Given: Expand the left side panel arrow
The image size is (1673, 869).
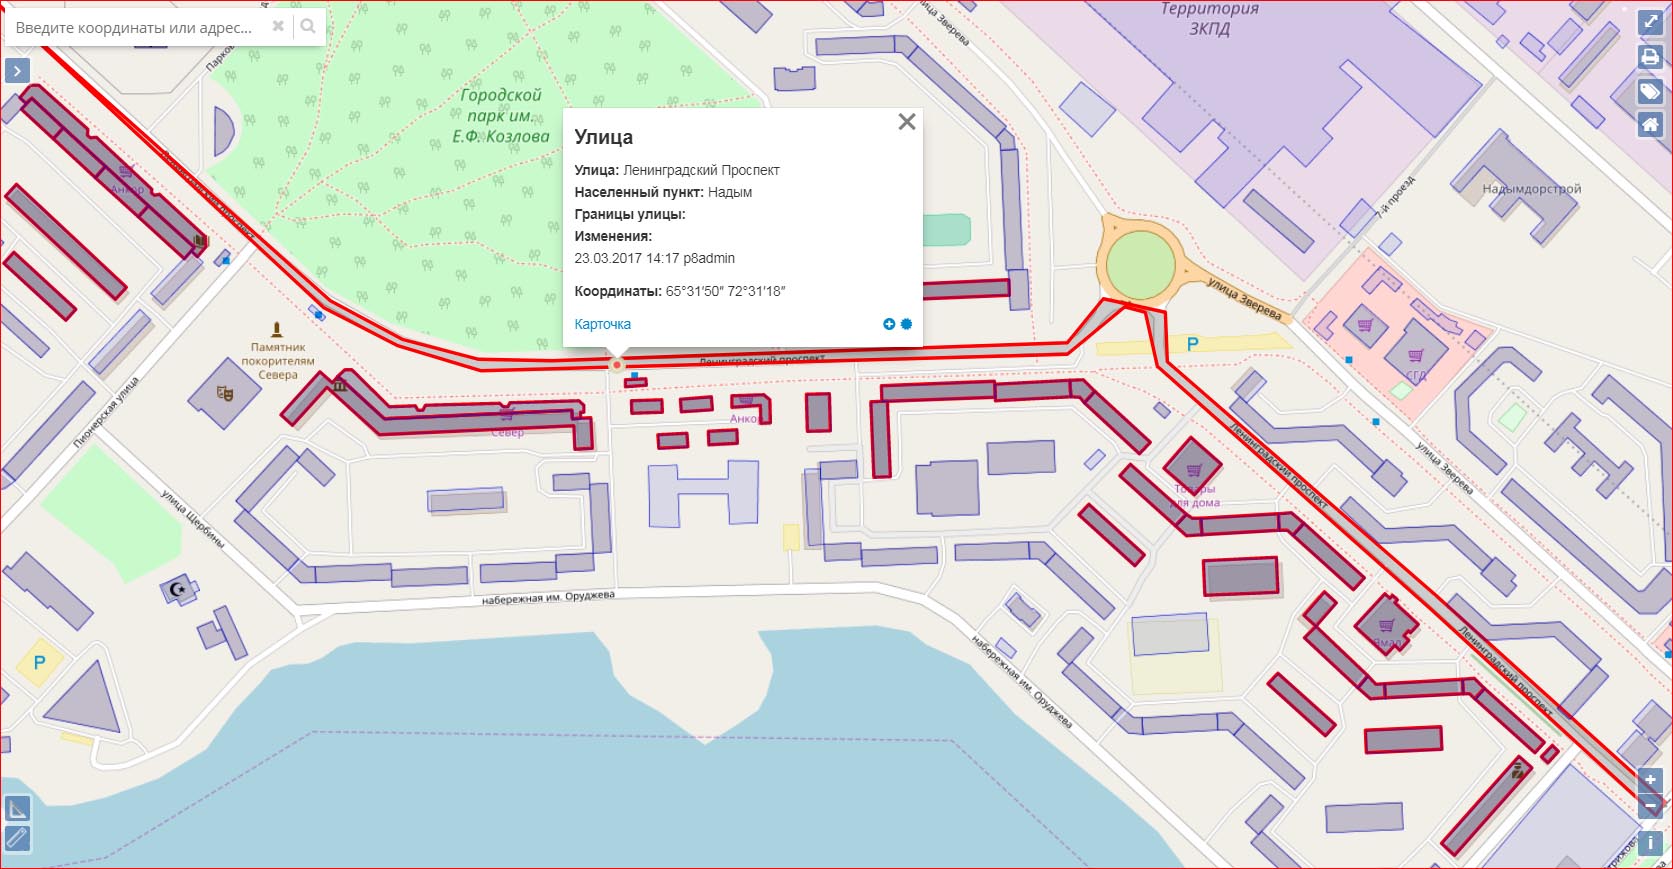Looking at the screenshot, I should (17, 71).
